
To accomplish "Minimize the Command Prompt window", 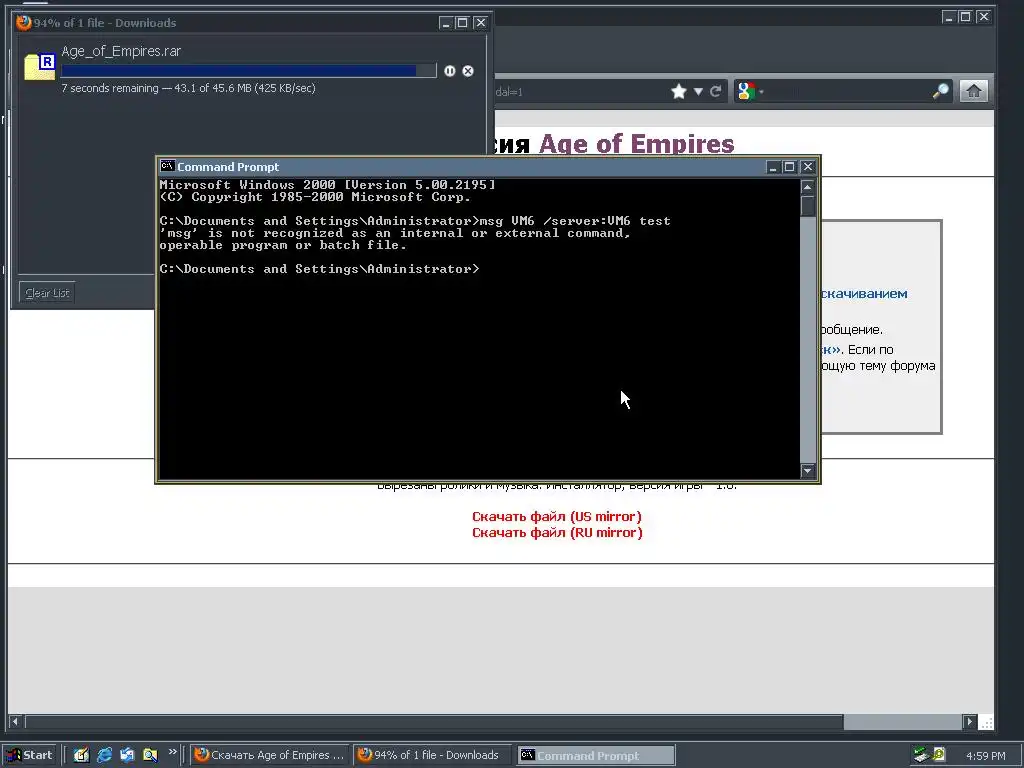I will (x=773, y=167).
